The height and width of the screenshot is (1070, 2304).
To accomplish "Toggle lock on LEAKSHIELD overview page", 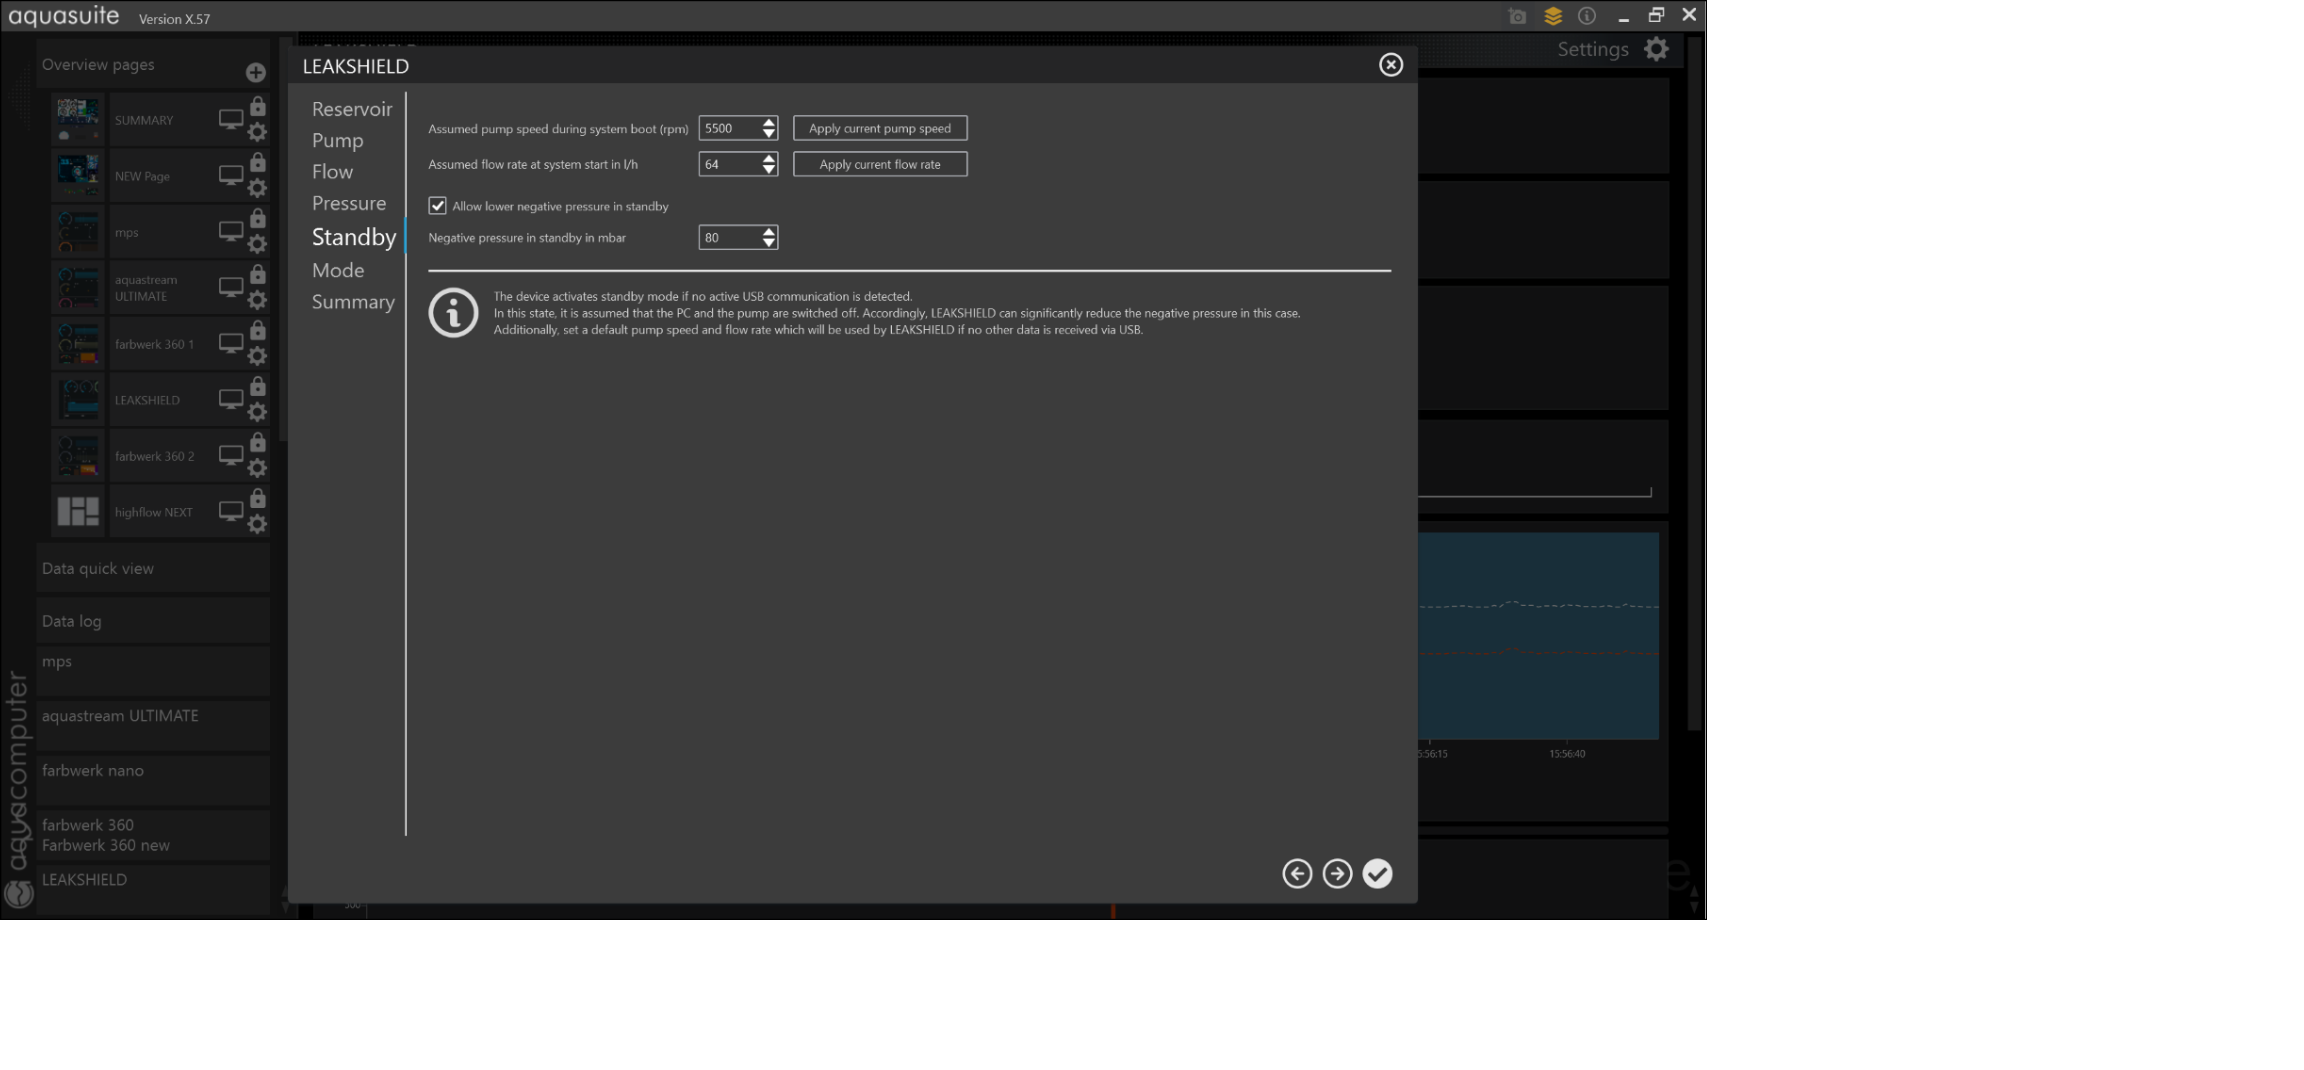I will pyautogui.click(x=258, y=386).
